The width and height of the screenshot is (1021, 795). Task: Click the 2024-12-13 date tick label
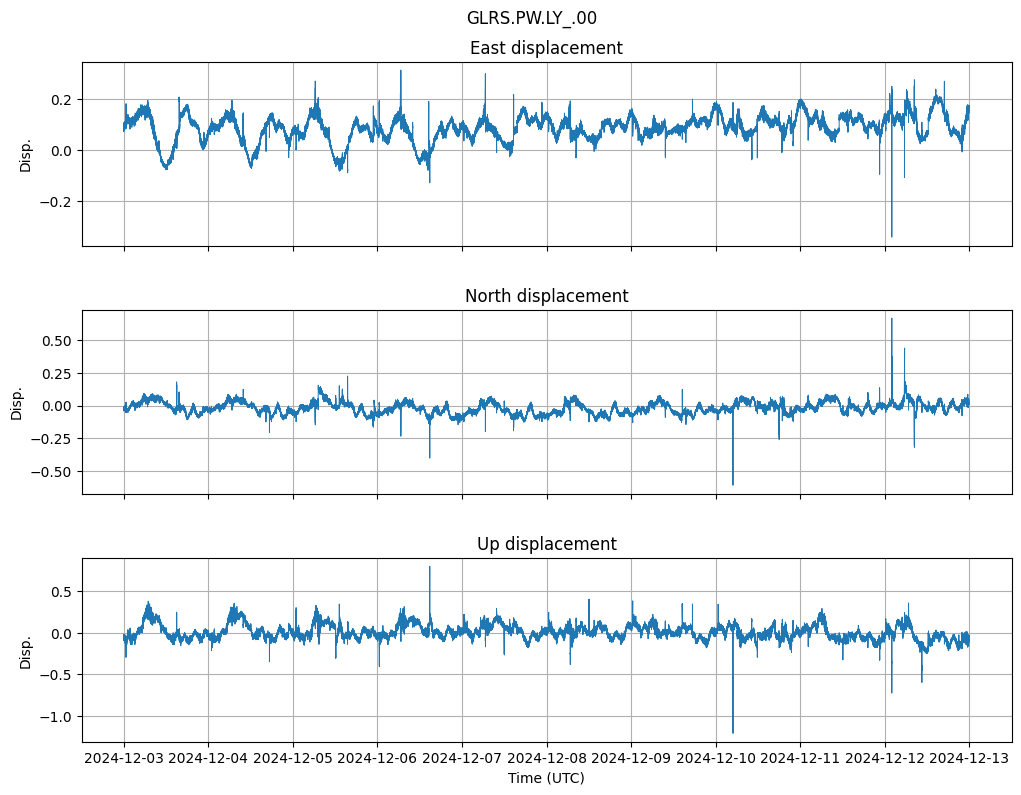point(968,759)
